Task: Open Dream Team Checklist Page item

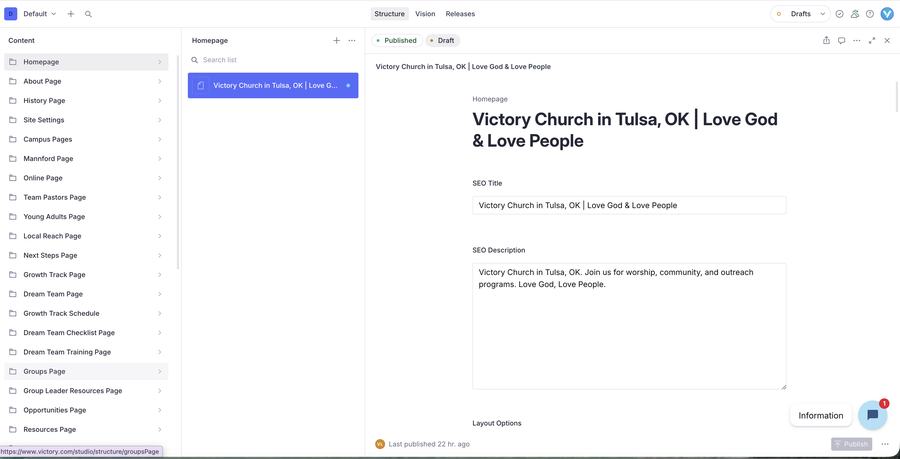Action: click(x=86, y=333)
